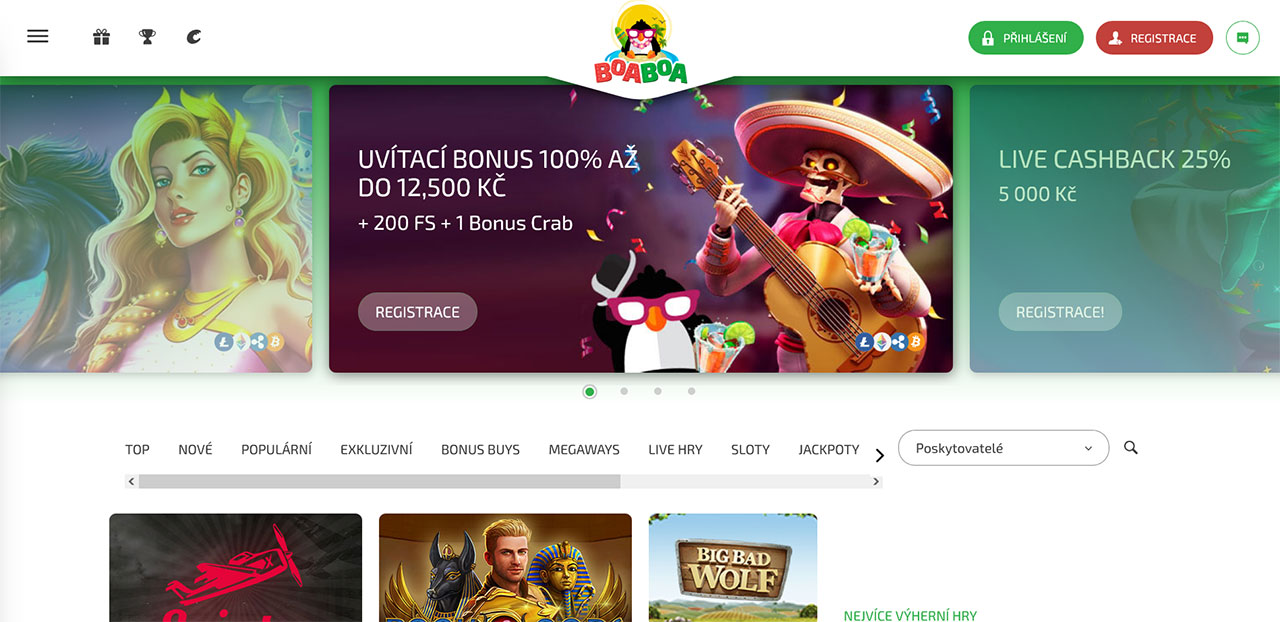Viewport: 1280px width, 622px height.
Task: Select the first carousel dot indicator
Action: [590, 392]
